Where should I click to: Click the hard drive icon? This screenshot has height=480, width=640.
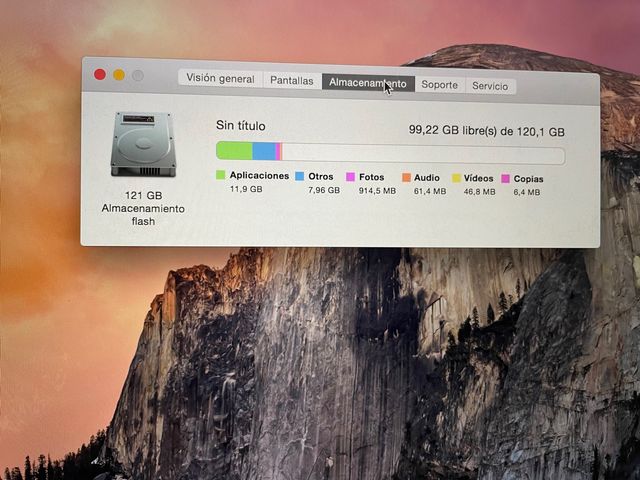click(143, 145)
